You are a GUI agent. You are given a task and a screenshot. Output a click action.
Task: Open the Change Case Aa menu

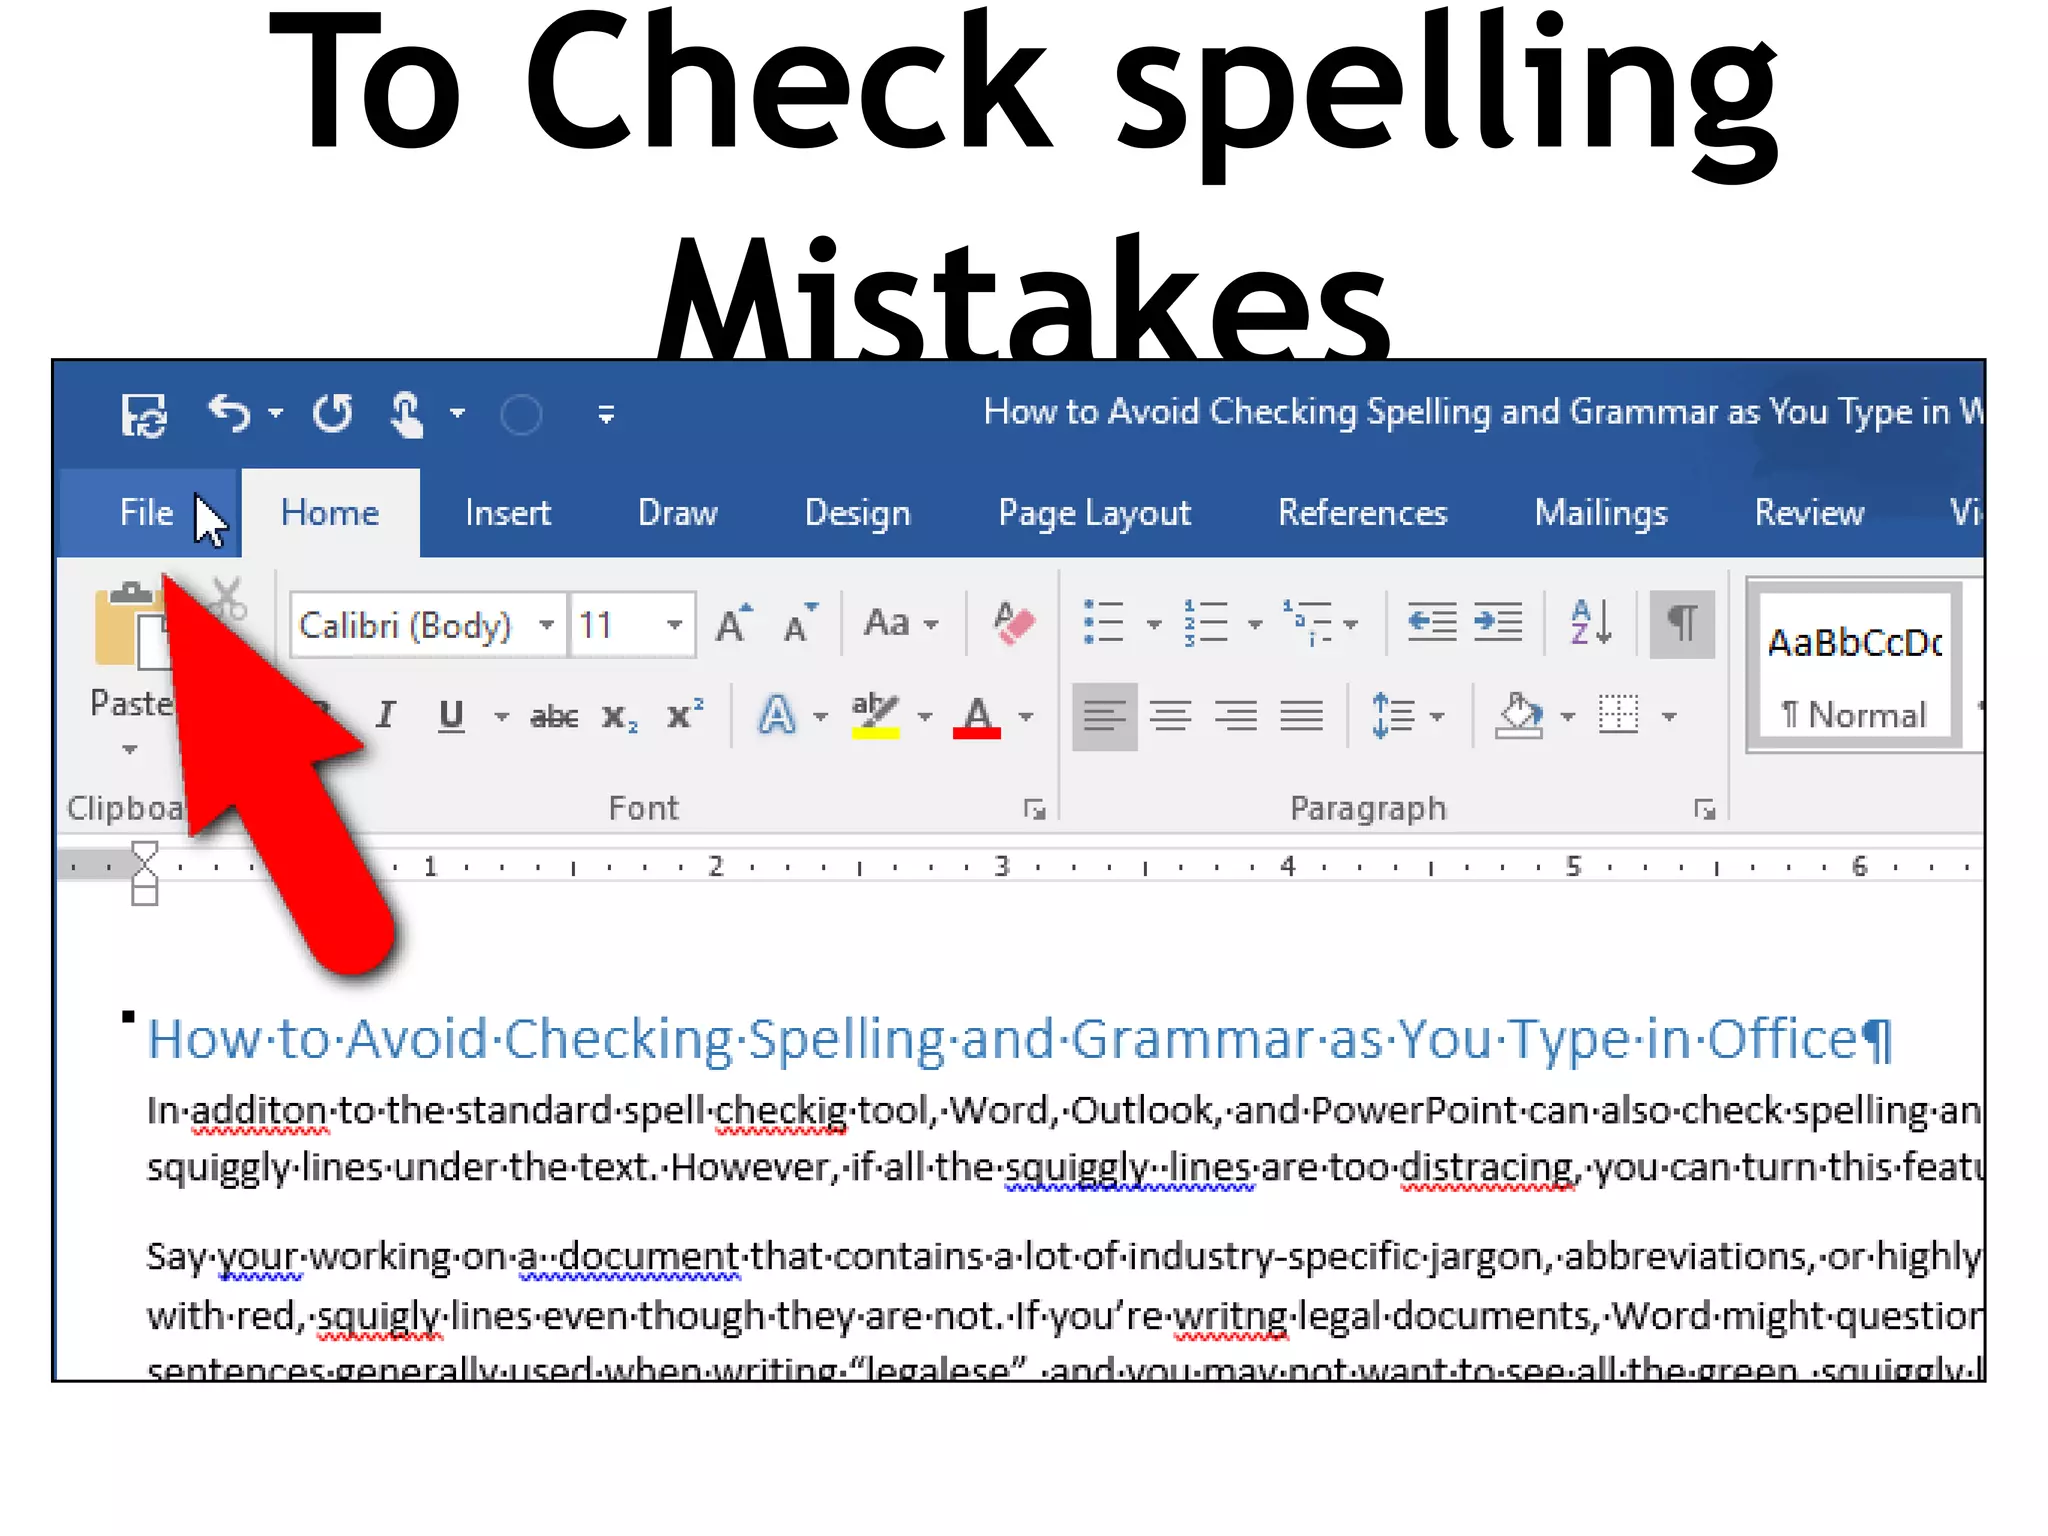tap(902, 623)
